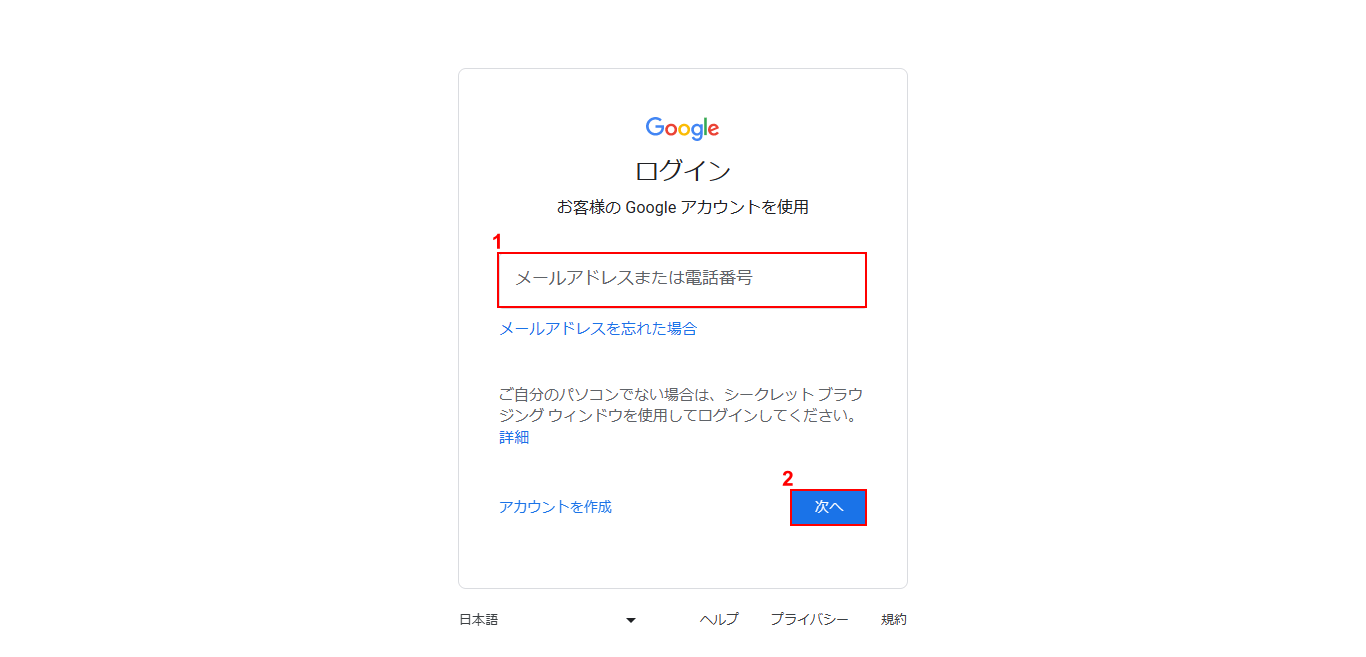Click the red annotation number 1

[497, 241]
